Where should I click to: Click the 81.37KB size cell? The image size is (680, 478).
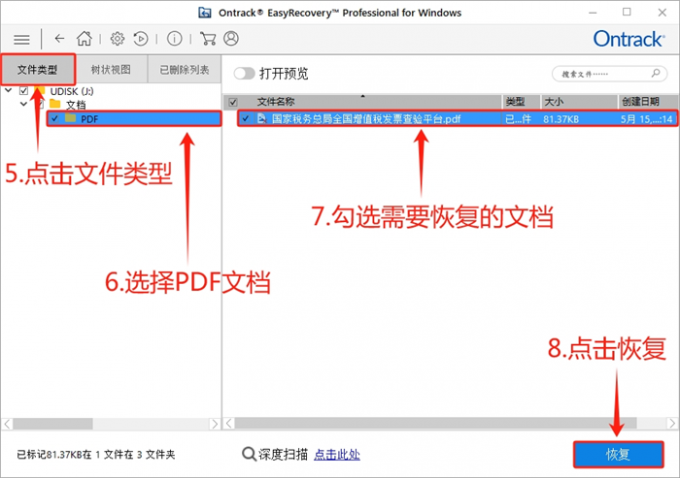click(x=561, y=119)
